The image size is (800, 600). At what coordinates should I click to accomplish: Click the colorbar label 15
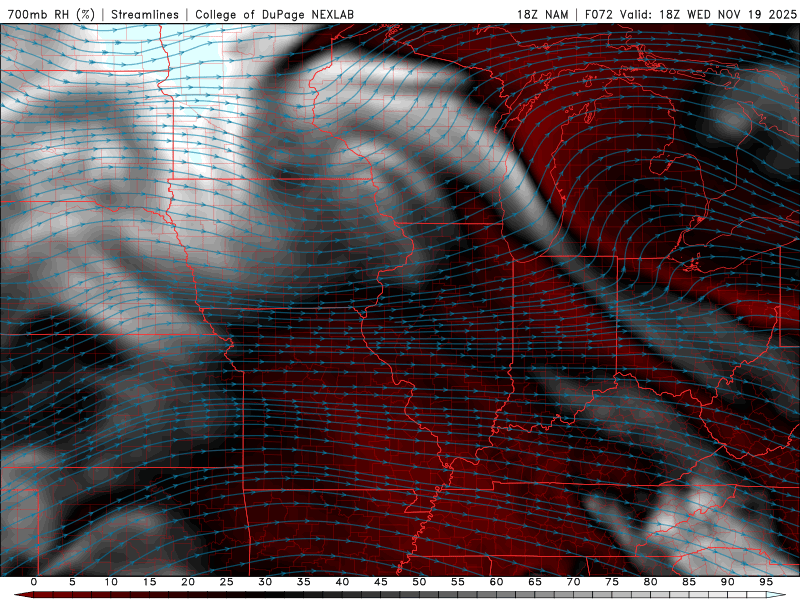[149, 582]
